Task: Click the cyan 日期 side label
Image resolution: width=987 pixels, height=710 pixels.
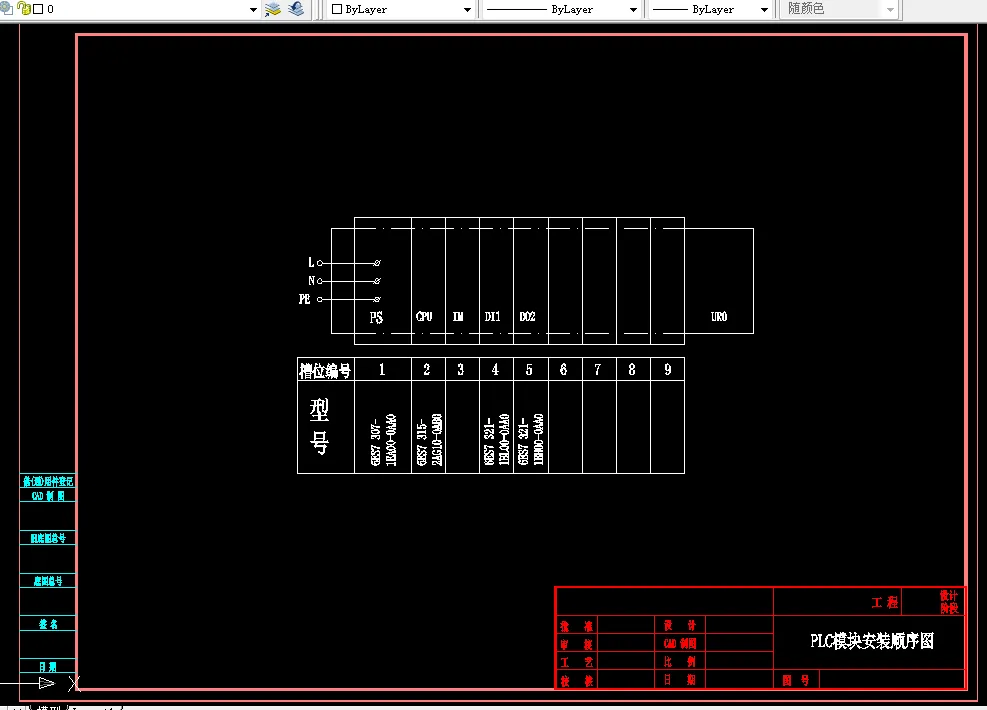Action: pos(48,667)
